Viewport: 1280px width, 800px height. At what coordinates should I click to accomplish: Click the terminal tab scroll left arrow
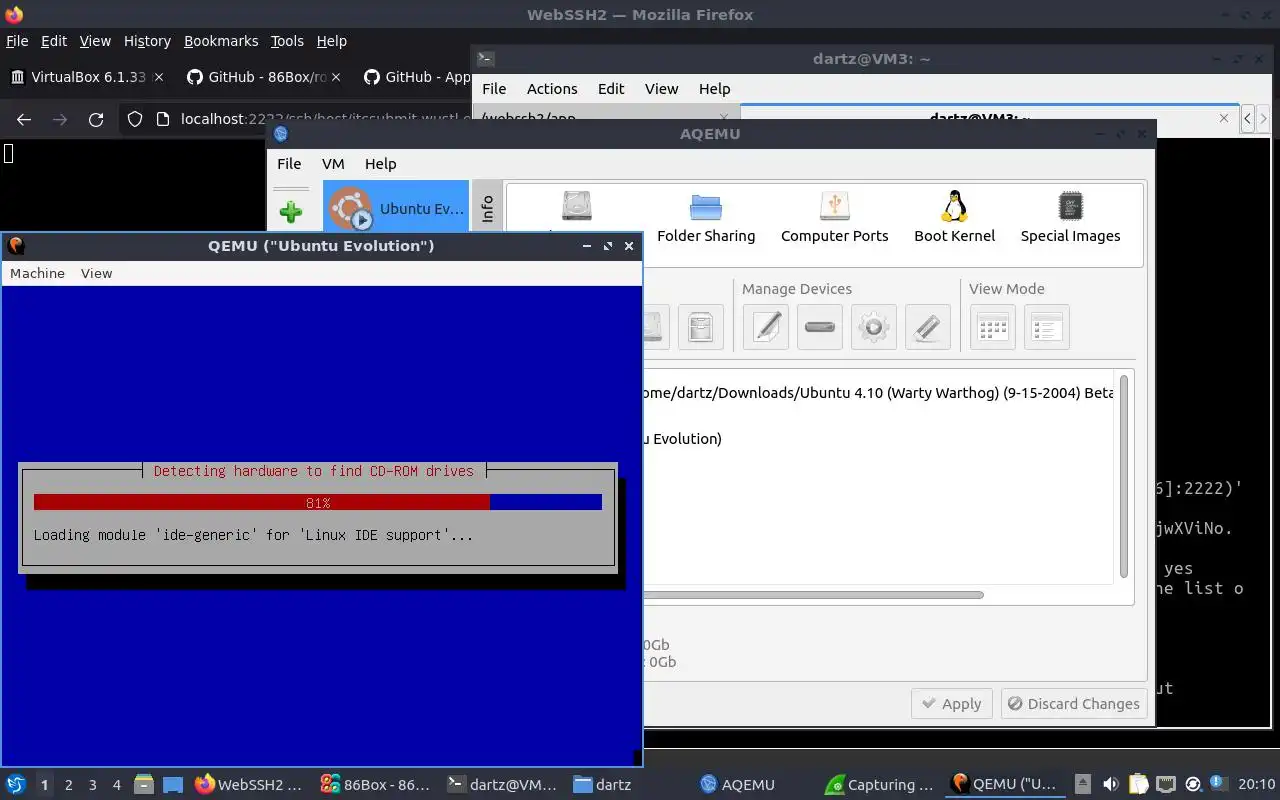pyautogui.click(x=1247, y=119)
